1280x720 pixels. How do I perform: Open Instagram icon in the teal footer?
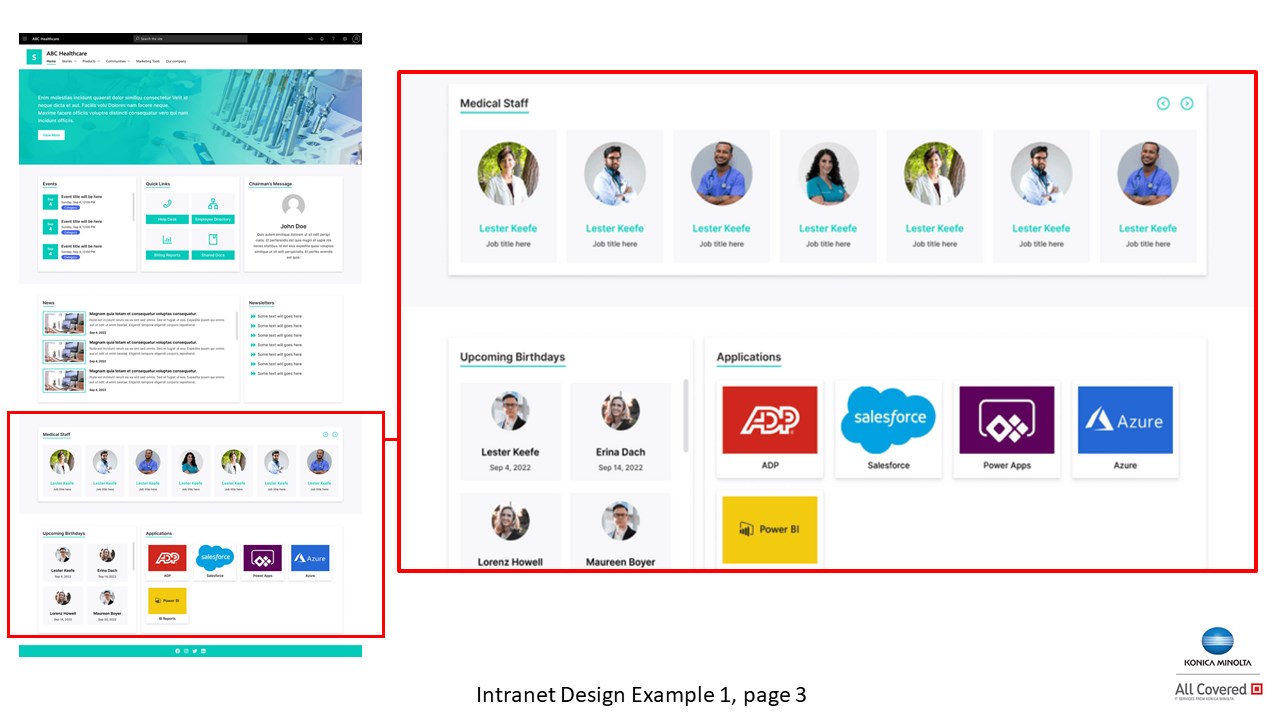(186, 651)
